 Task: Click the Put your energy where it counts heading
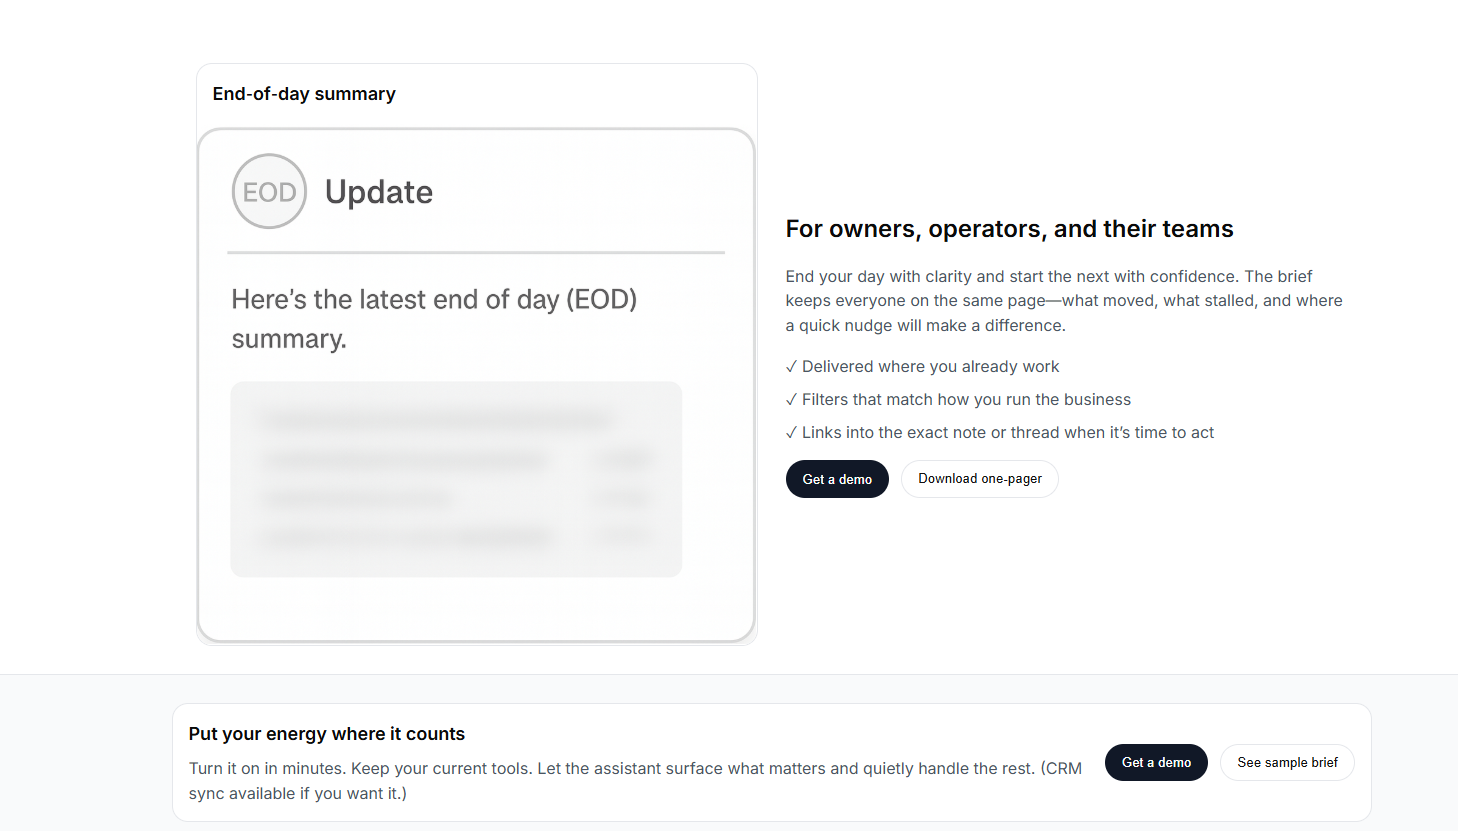click(x=327, y=734)
